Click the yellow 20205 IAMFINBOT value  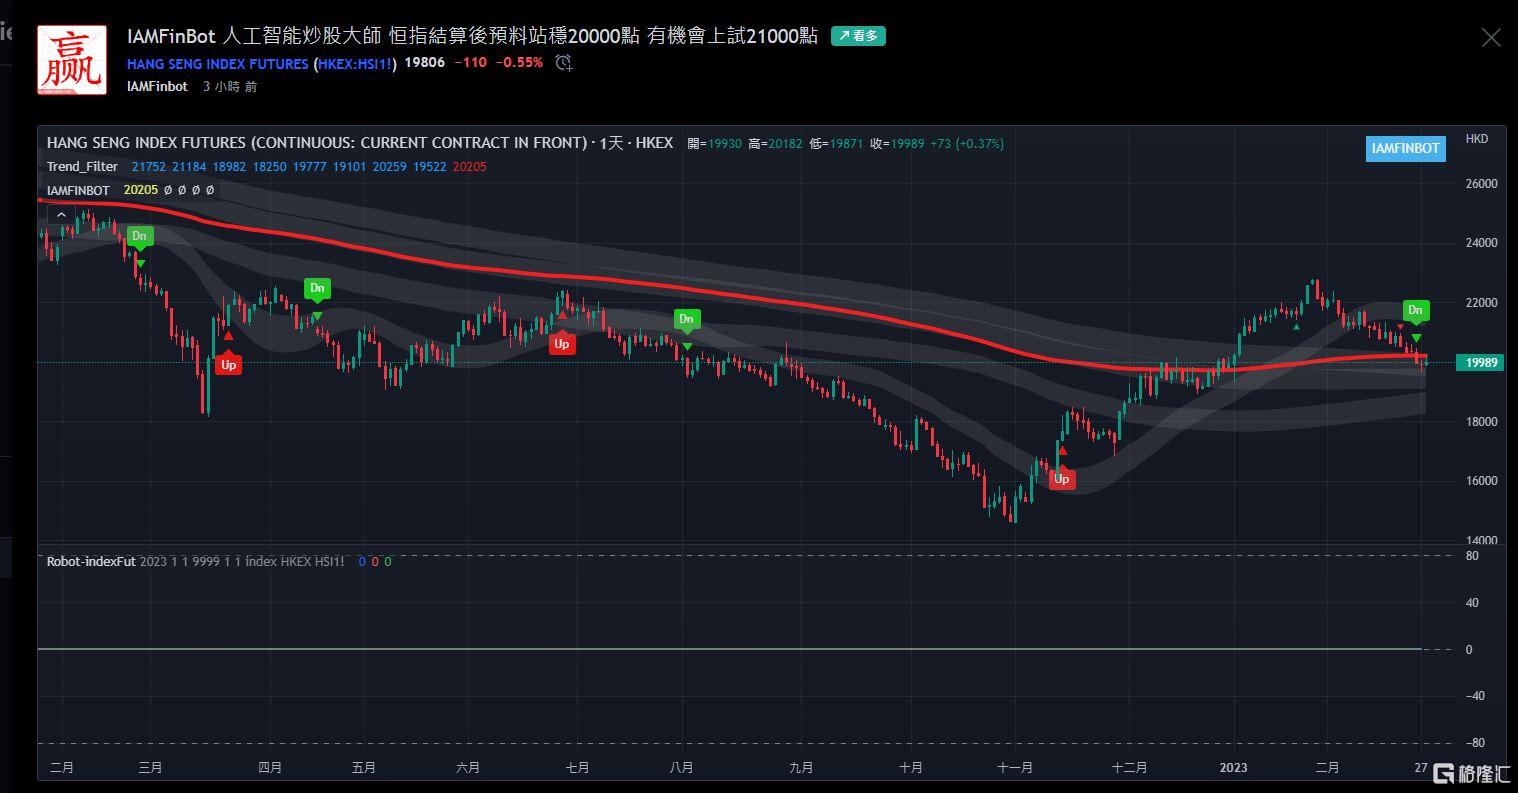click(141, 190)
